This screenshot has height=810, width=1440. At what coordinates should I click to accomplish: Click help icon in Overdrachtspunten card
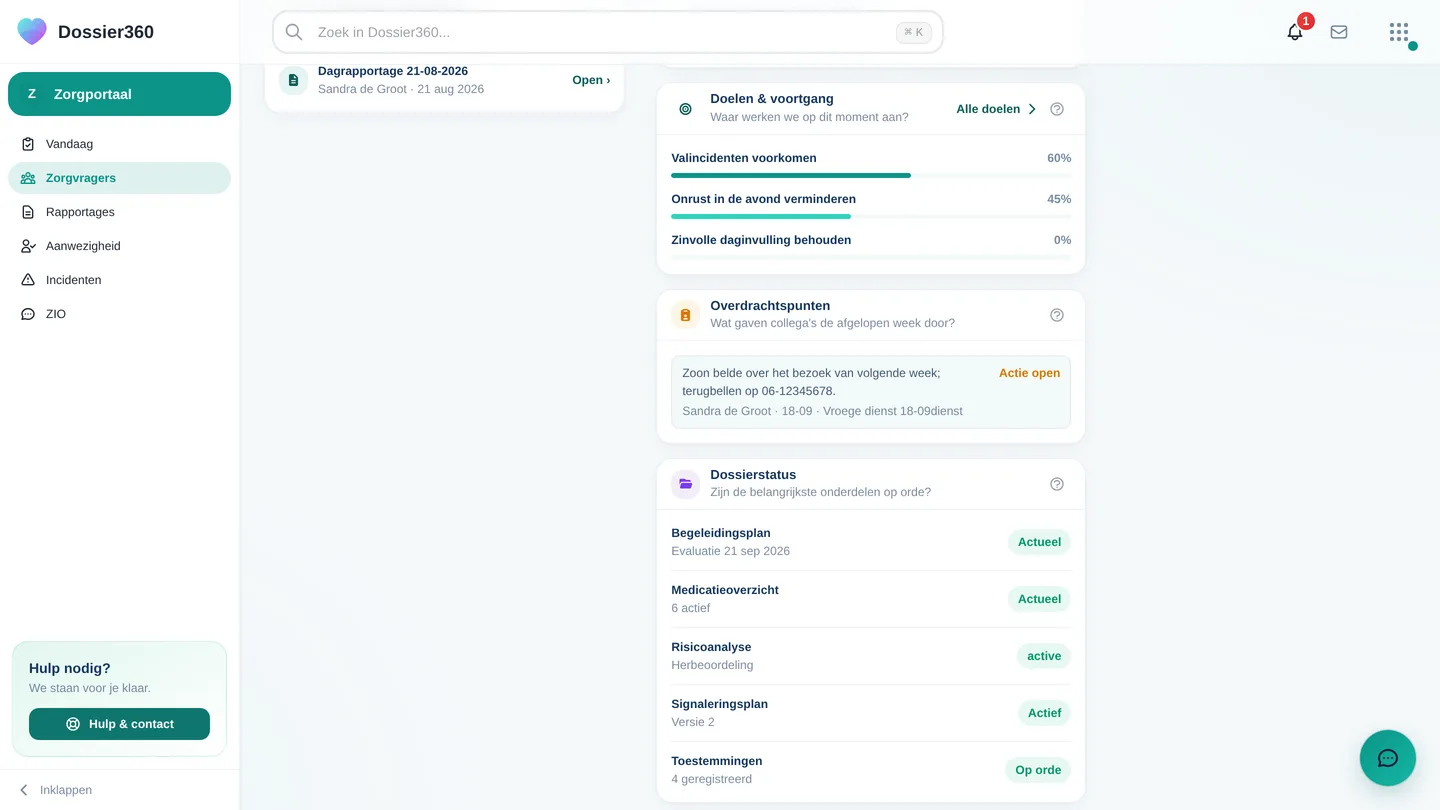pyautogui.click(x=1057, y=315)
